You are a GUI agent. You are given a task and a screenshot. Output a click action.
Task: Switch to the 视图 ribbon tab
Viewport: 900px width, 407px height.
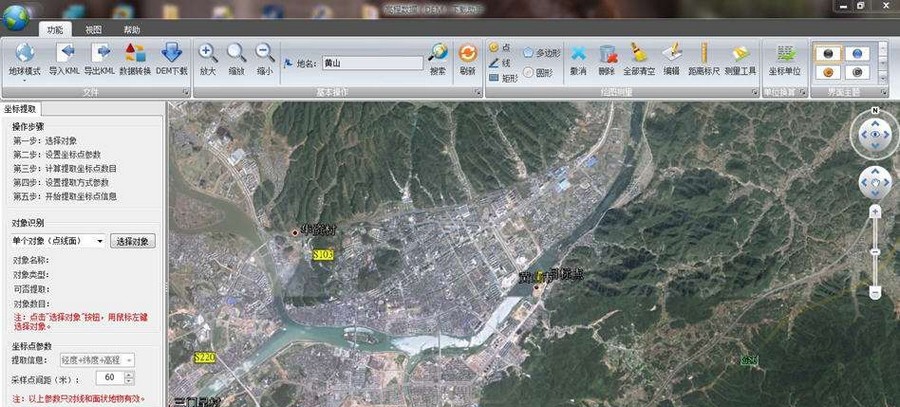coord(93,31)
